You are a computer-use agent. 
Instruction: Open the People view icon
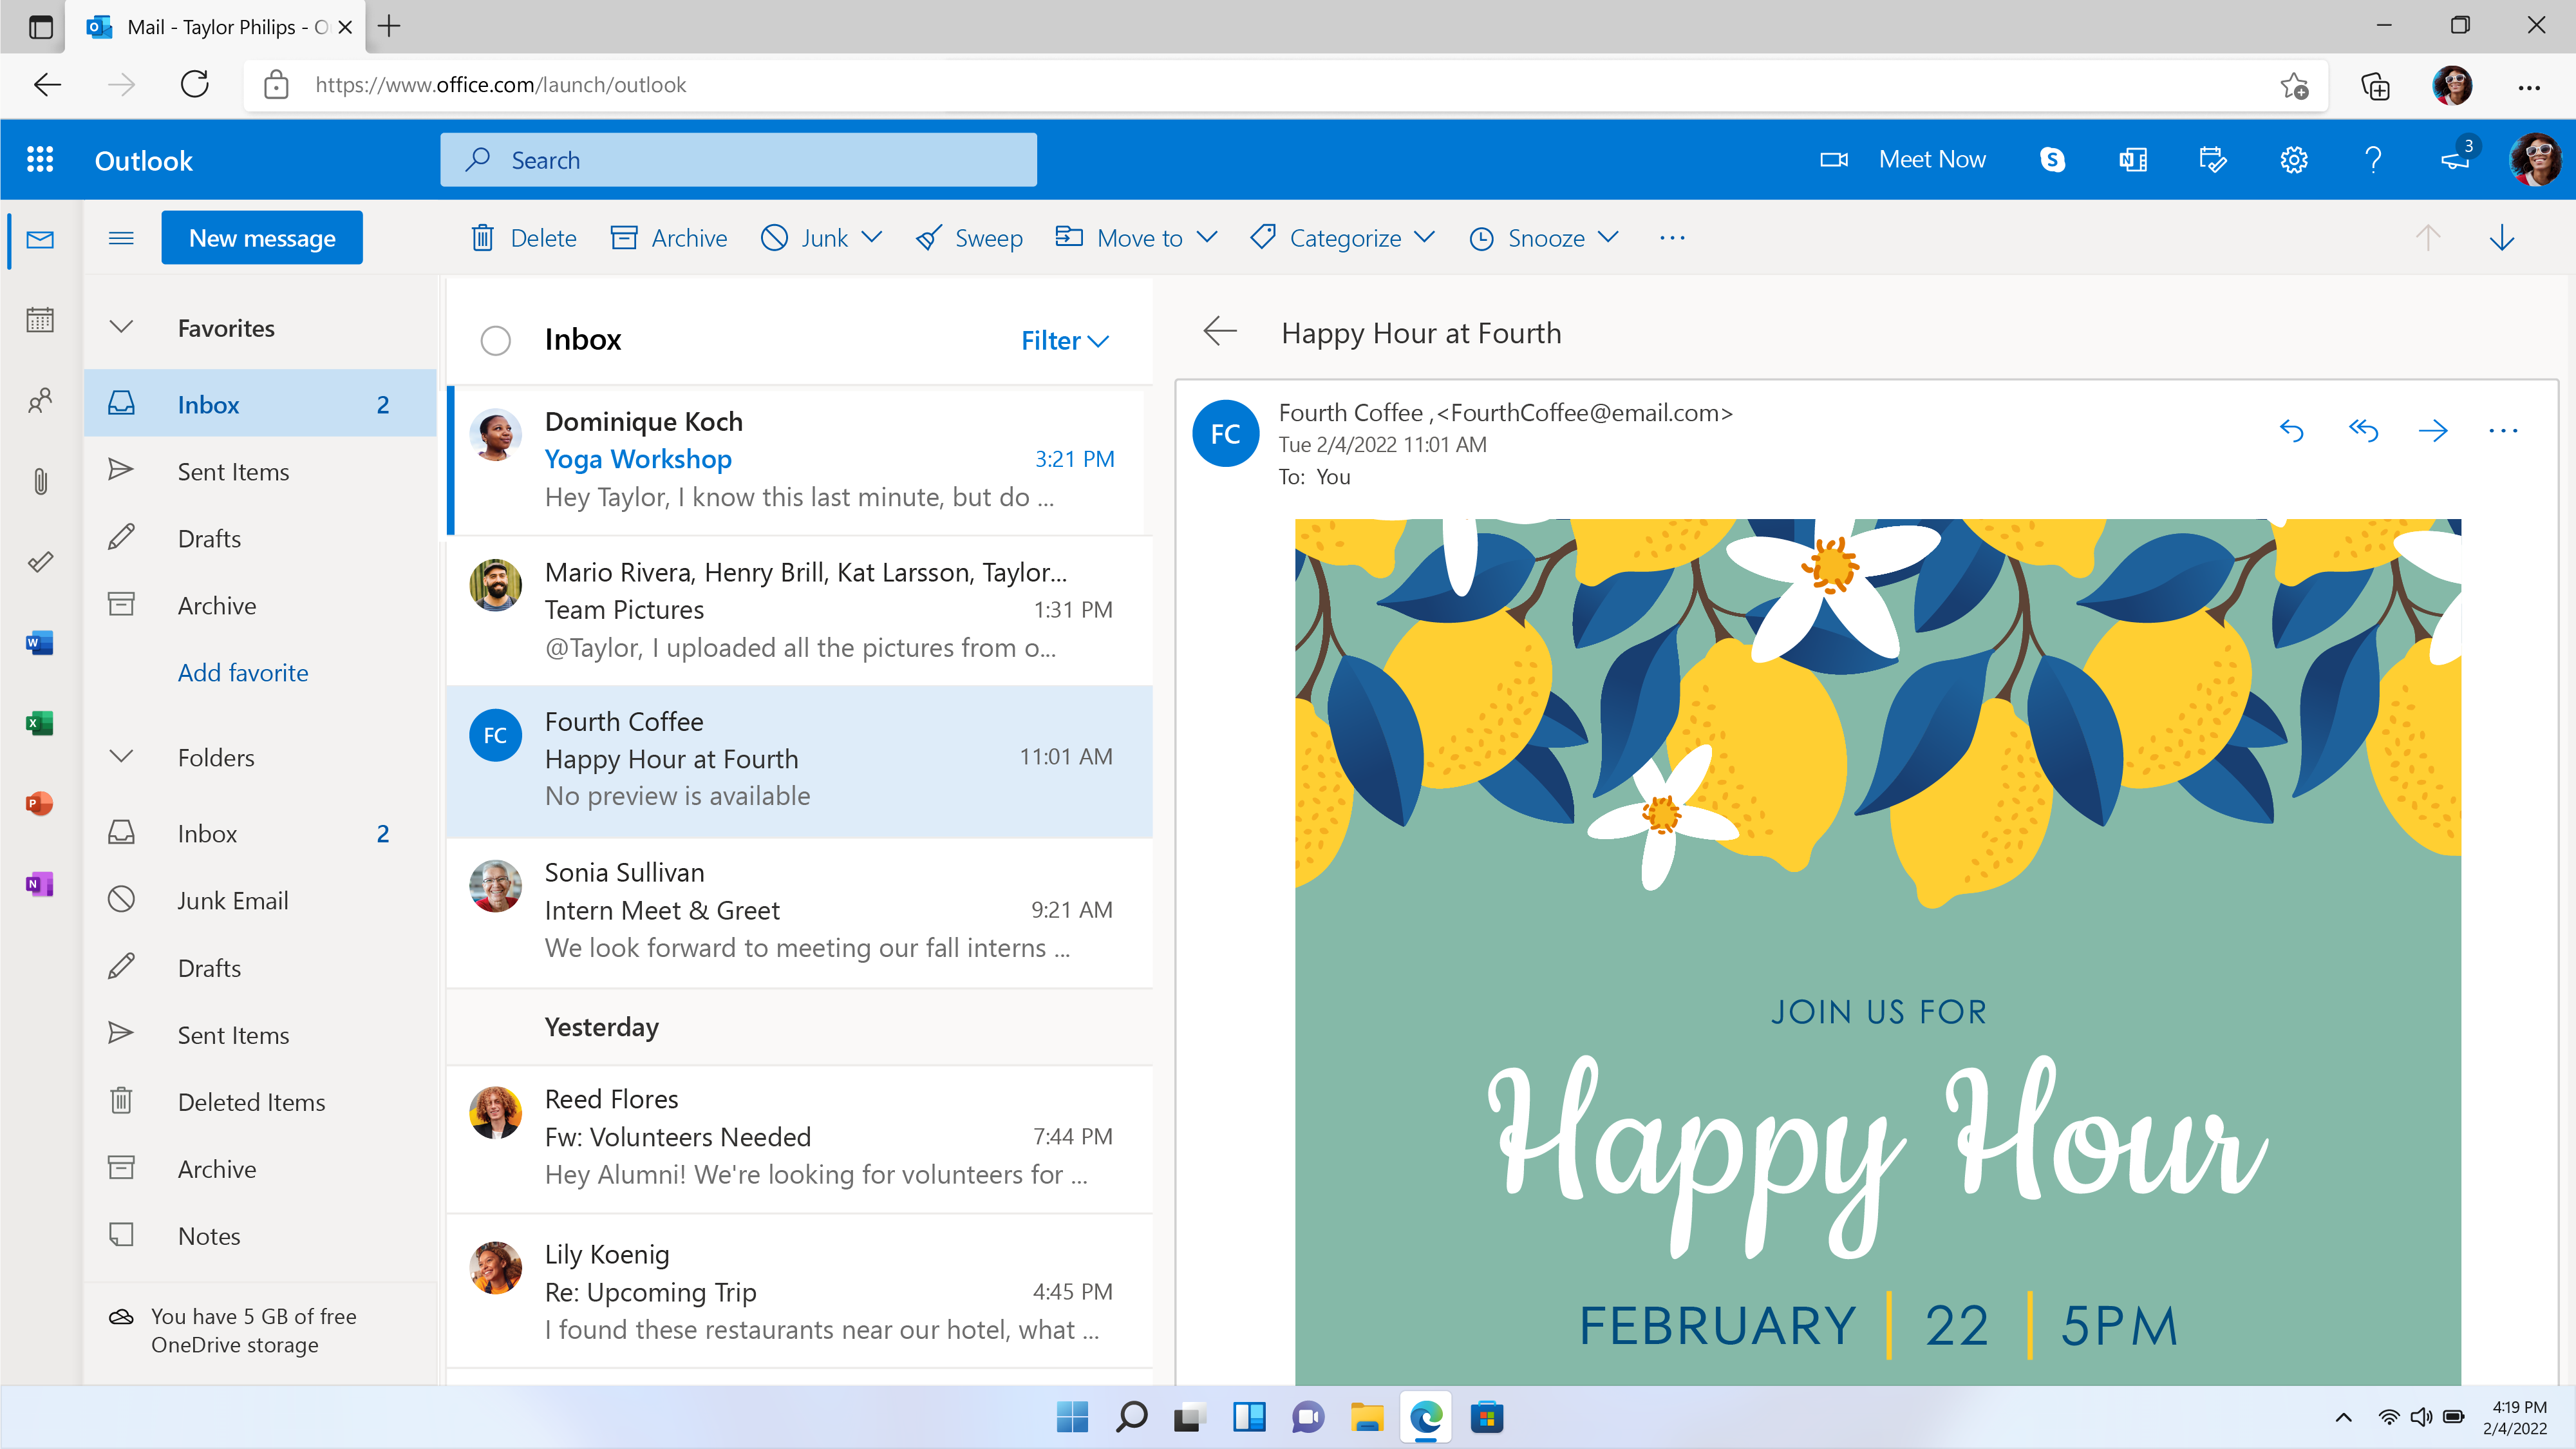40,401
